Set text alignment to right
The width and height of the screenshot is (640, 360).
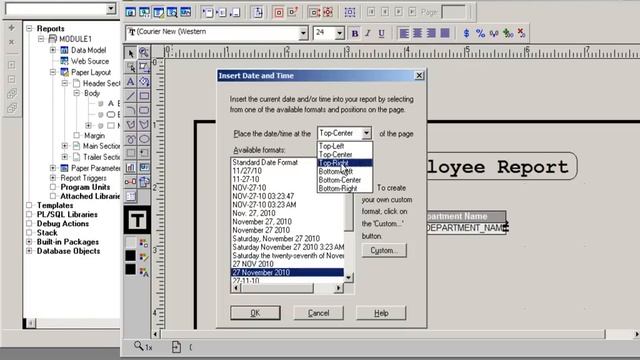click(431, 33)
